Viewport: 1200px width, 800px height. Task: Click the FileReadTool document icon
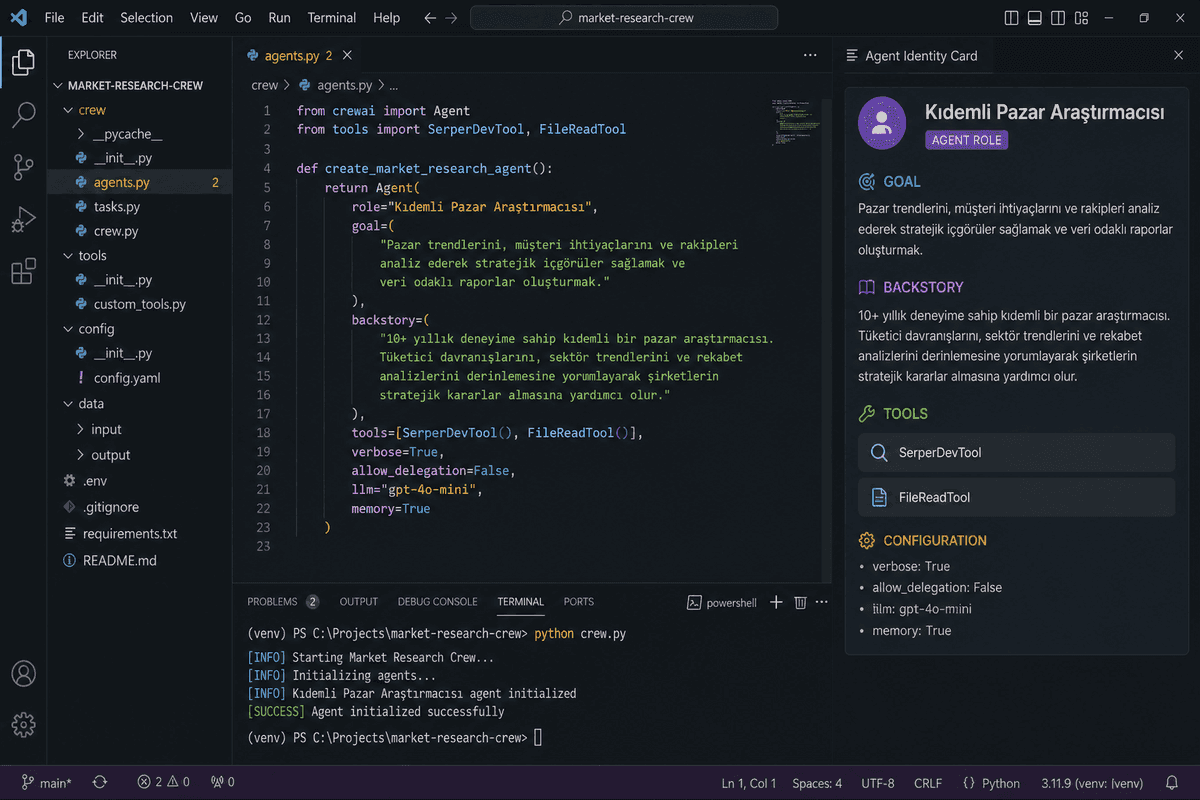coord(879,497)
